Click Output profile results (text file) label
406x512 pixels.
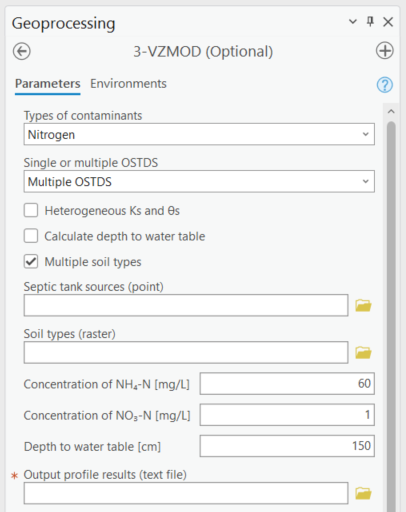[105, 475]
